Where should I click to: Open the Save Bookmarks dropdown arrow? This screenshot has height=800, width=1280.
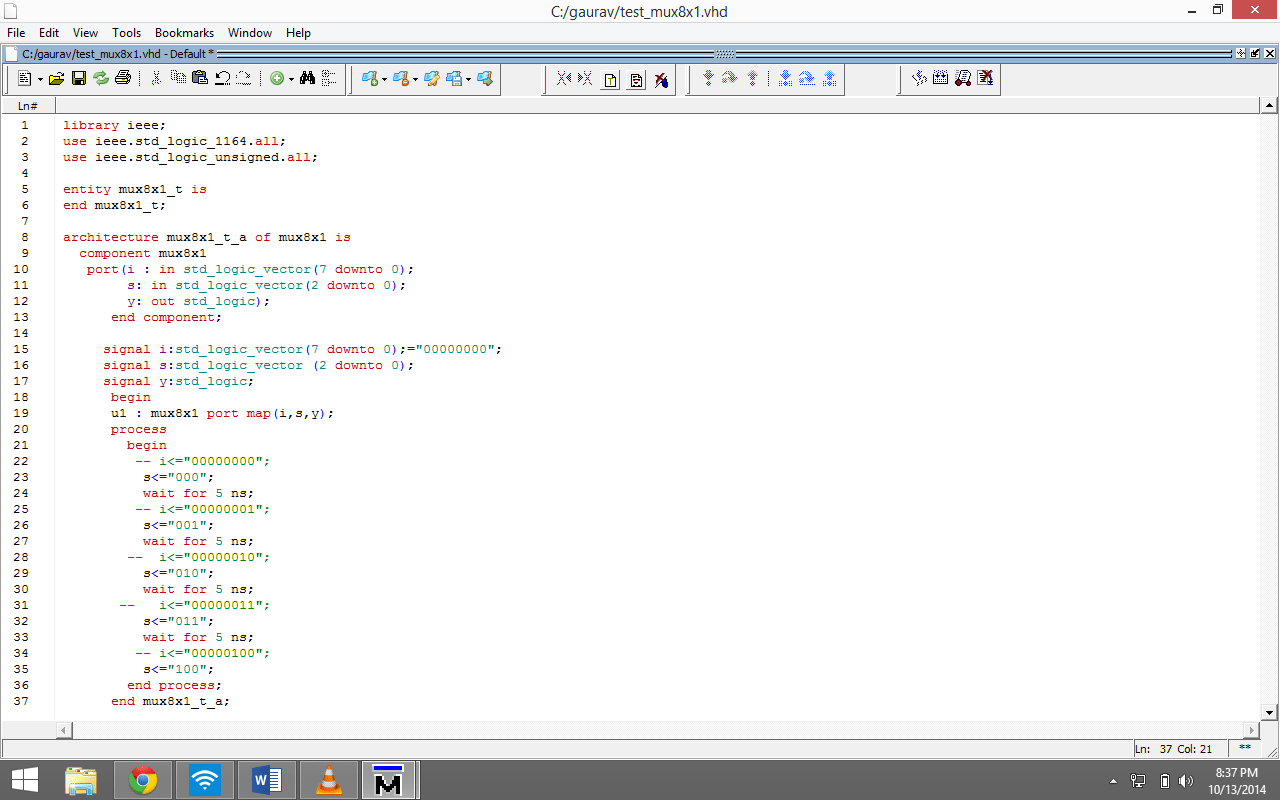pyautogui.click(x=469, y=79)
